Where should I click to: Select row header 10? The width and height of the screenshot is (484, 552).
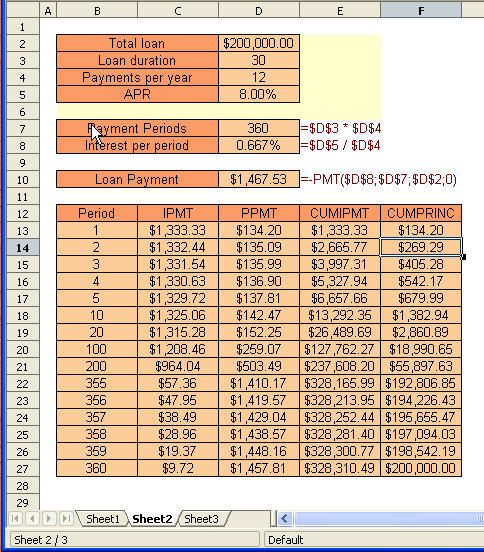tap(23, 180)
